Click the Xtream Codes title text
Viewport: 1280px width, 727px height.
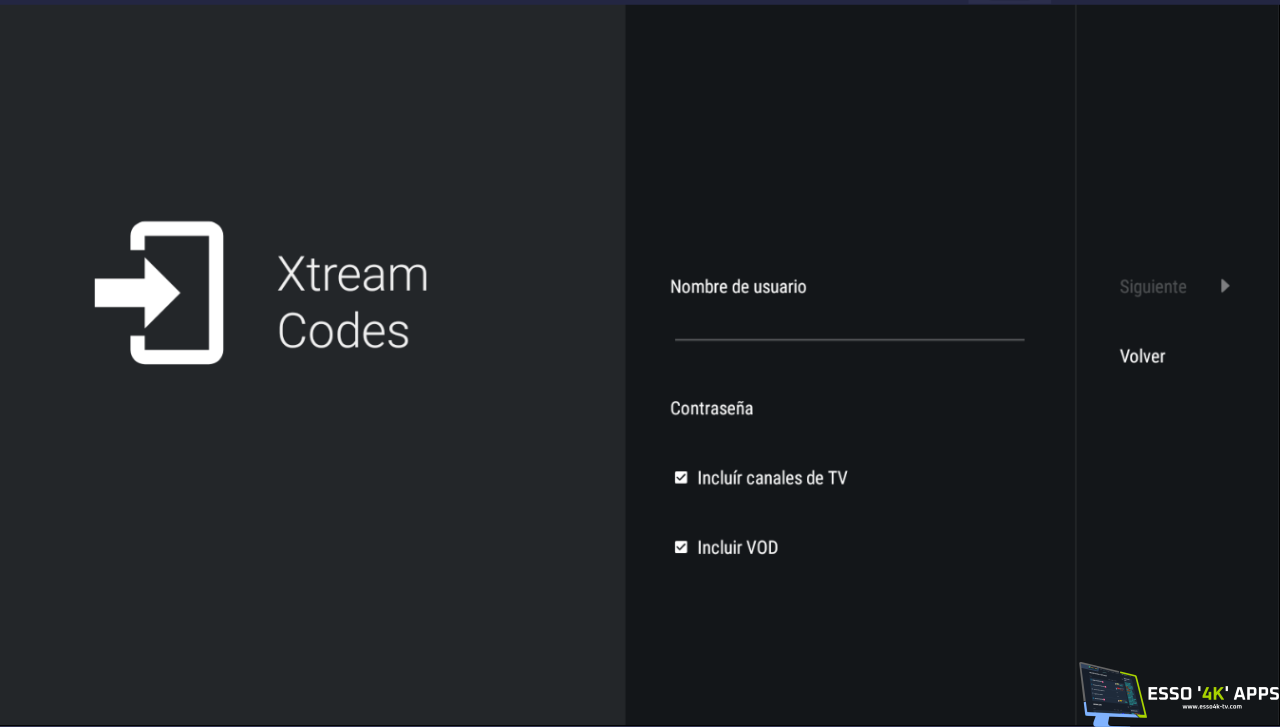352,302
